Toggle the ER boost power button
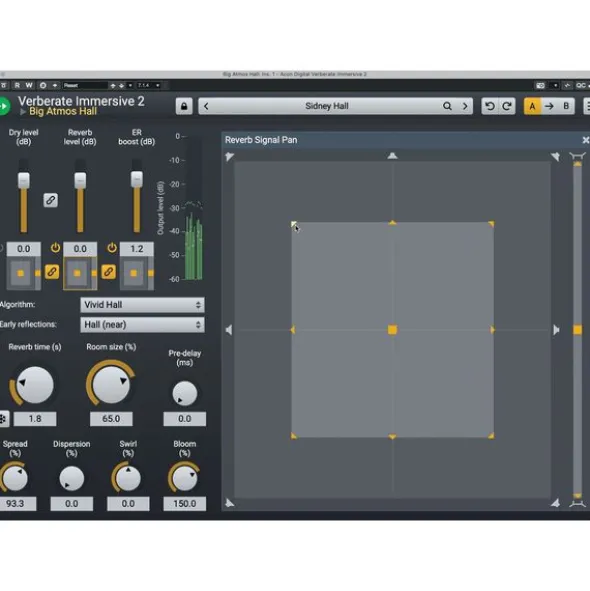590x591 pixels. [x=112, y=248]
